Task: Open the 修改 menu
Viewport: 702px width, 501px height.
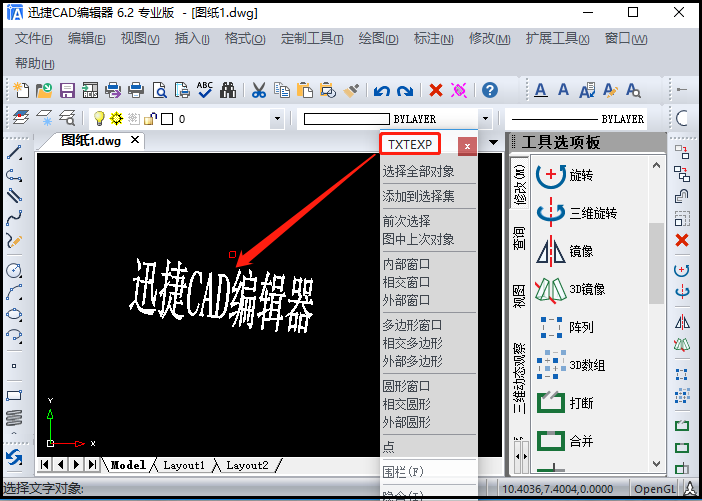Action: pos(489,39)
